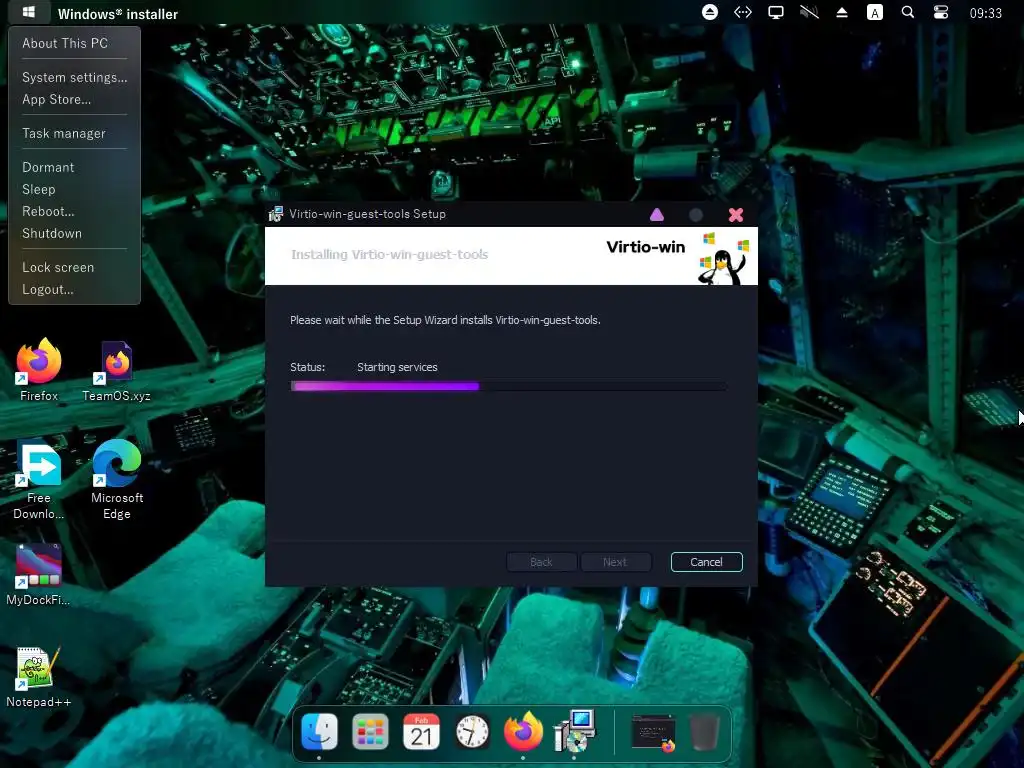Click the Starting services status text
This screenshot has width=1024, height=768.
click(x=397, y=367)
